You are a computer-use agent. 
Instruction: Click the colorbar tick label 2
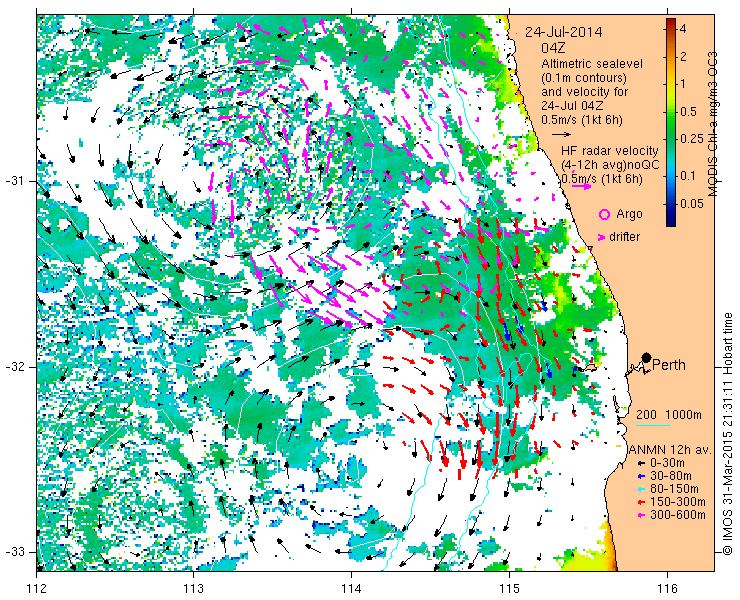pyautogui.click(x=683, y=57)
